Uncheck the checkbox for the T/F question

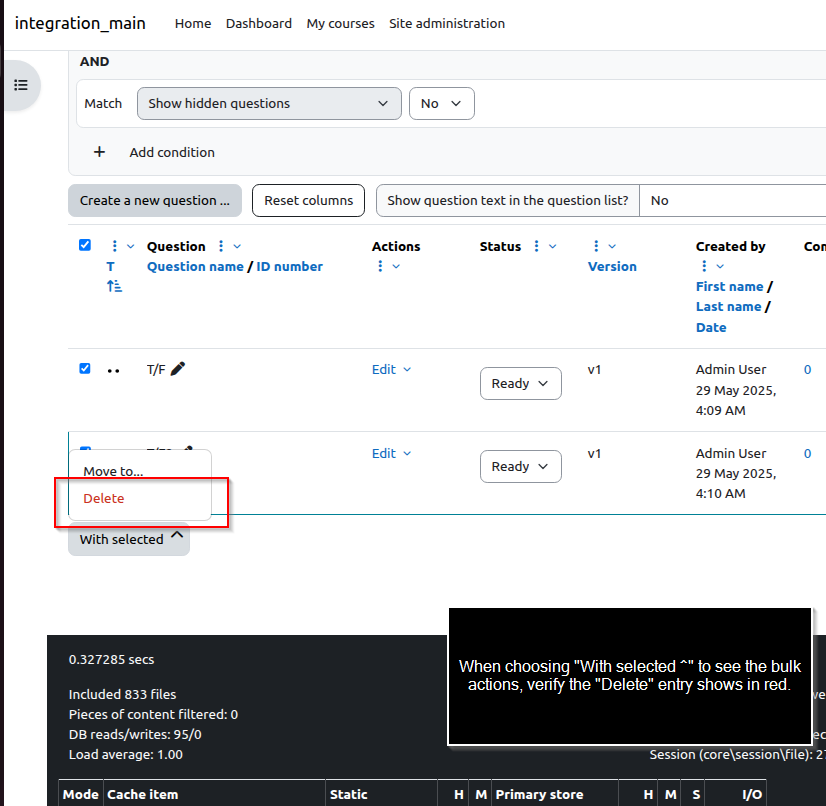(85, 368)
